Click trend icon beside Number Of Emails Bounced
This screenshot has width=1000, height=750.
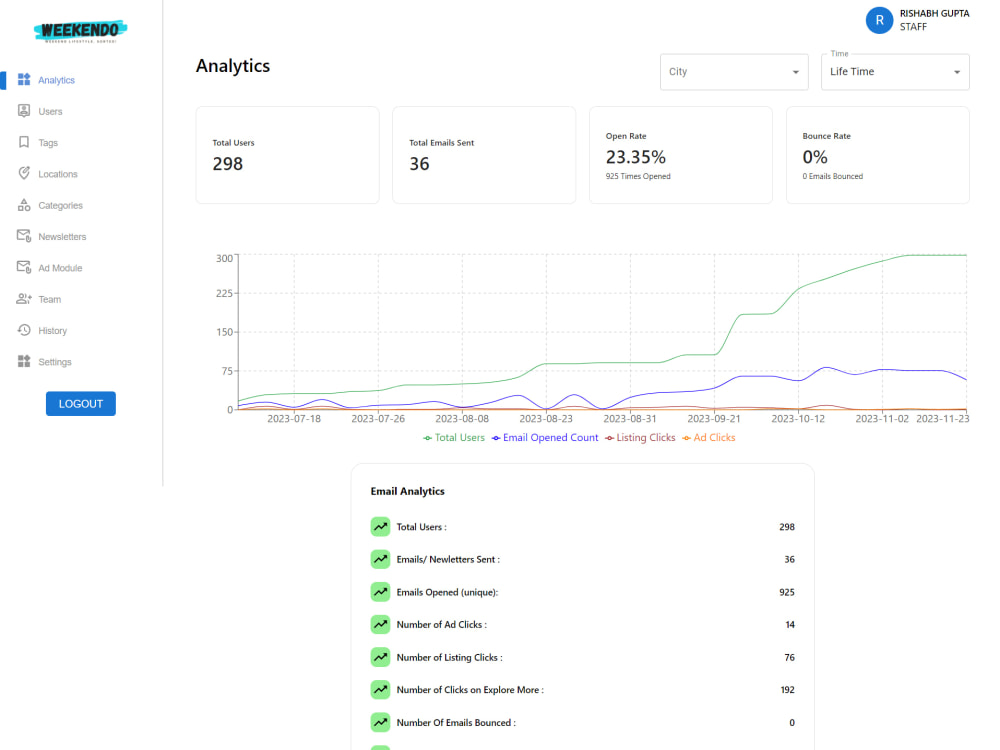pos(380,723)
